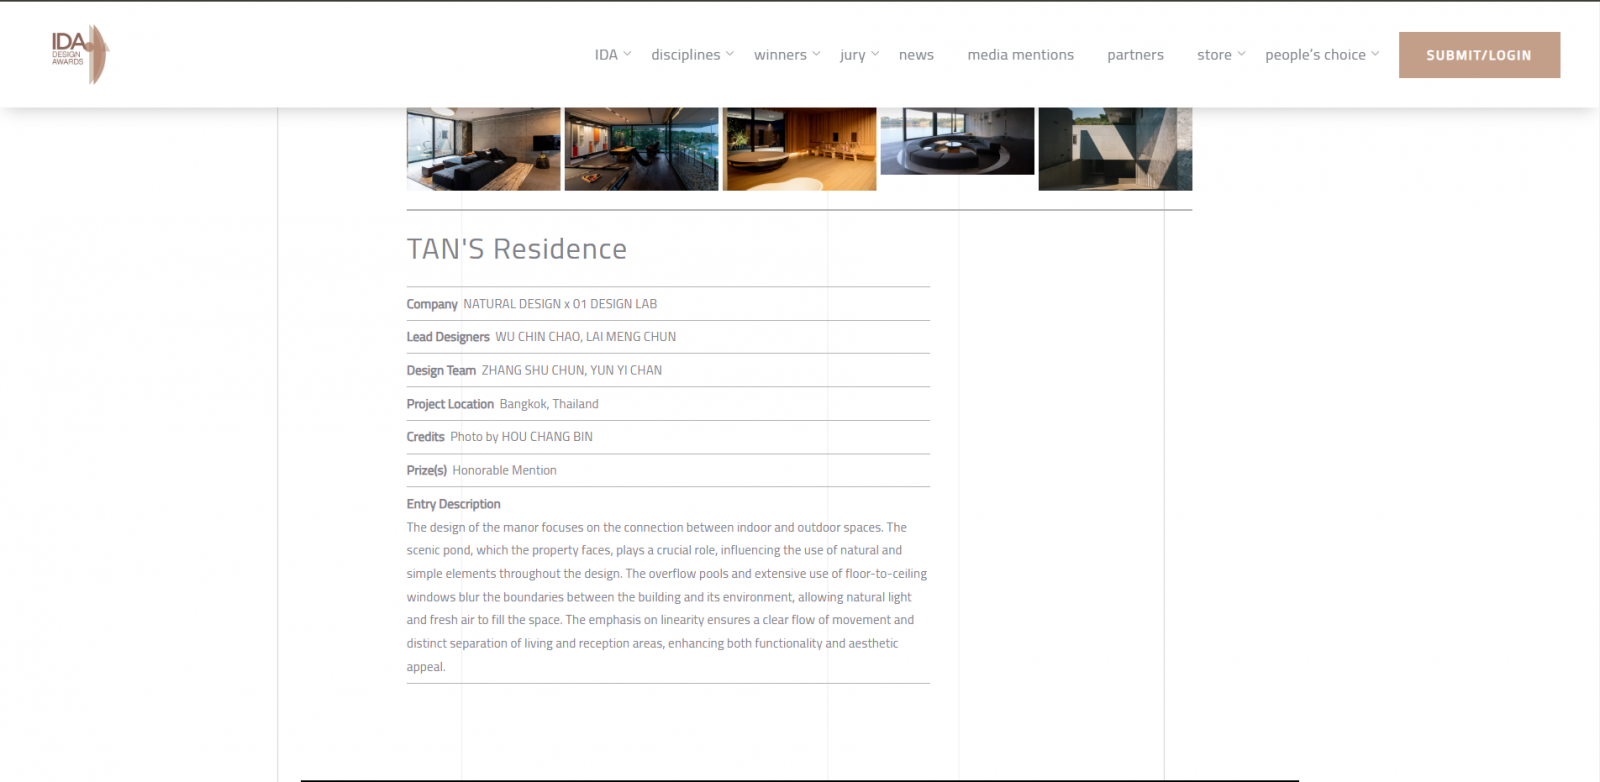Image resolution: width=1600 pixels, height=782 pixels.
Task: Click the Design Team label
Action: (441, 370)
